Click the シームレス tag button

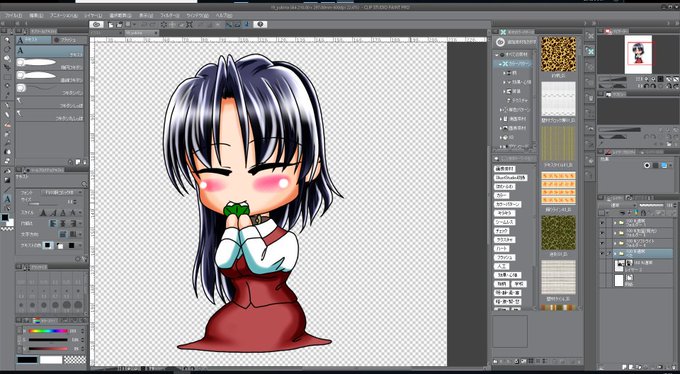click(505, 222)
